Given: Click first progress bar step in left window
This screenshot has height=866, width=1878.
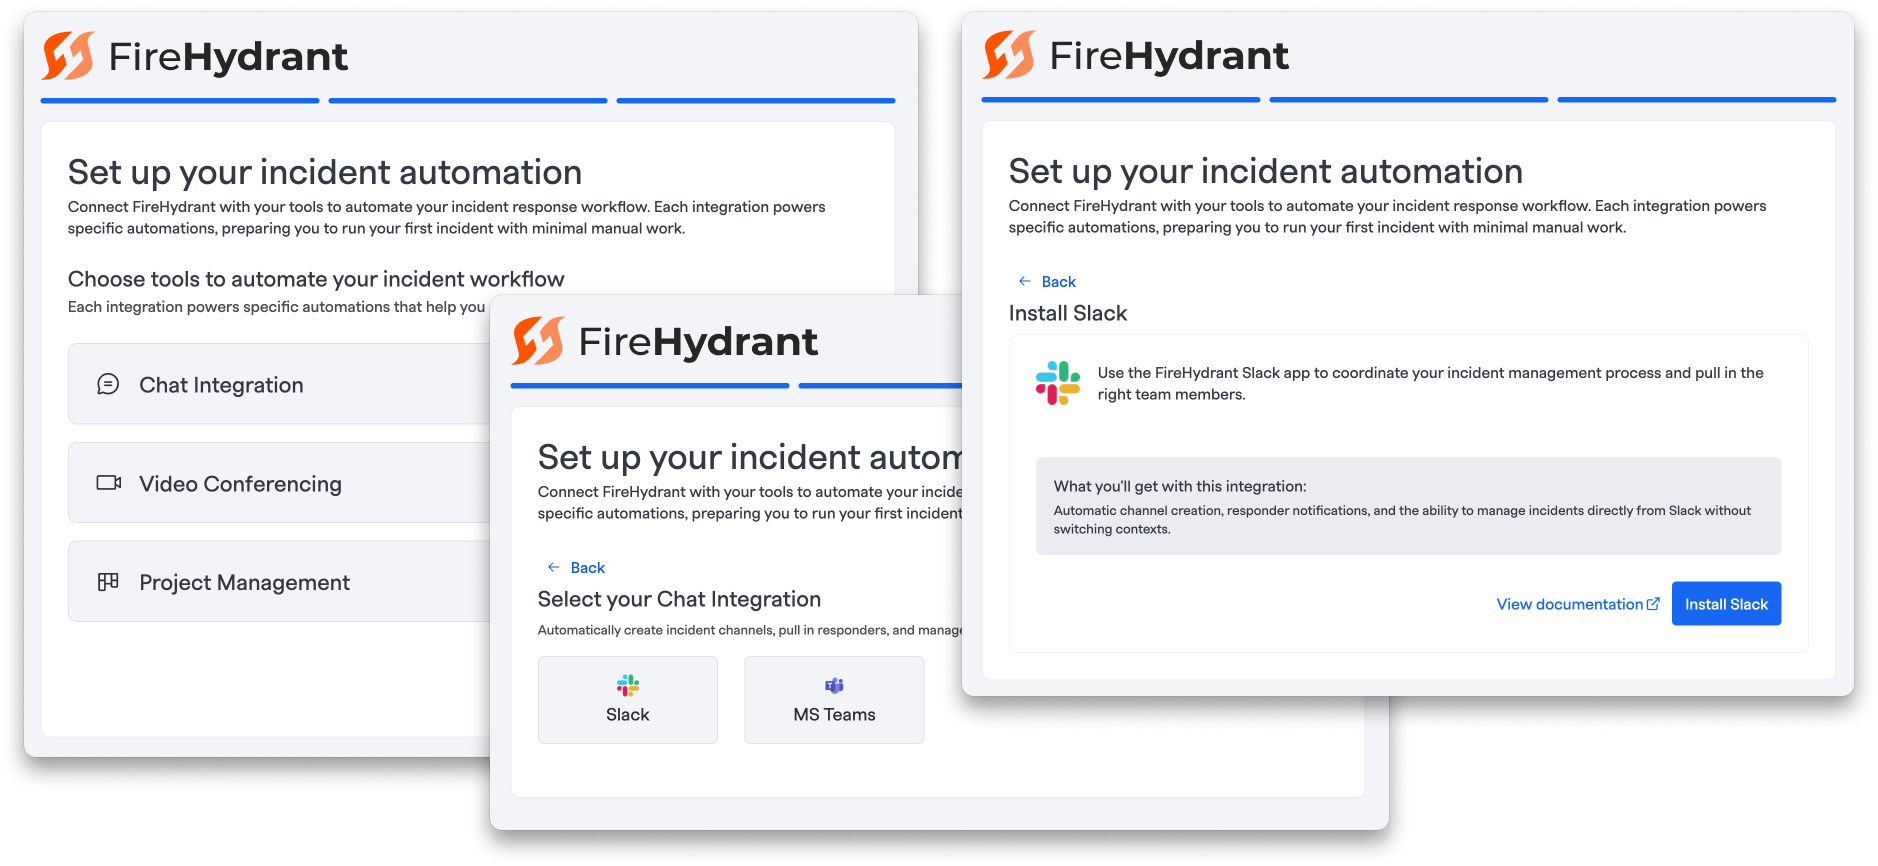Looking at the screenshot, I should pyautogui.click(x=180, y=101).
